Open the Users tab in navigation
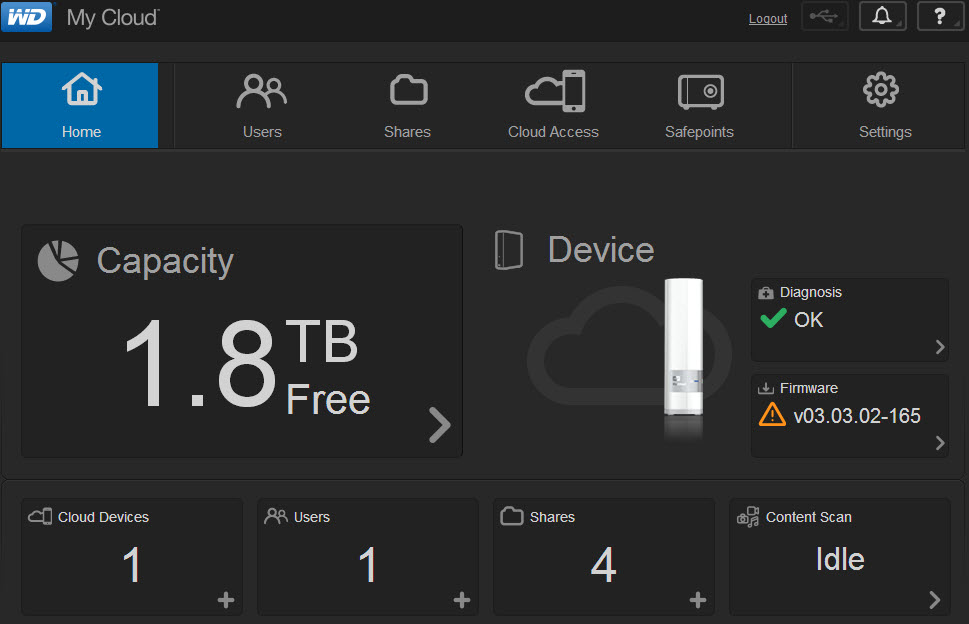This screenshot has height=624, width=969. (x=262, y=105)
